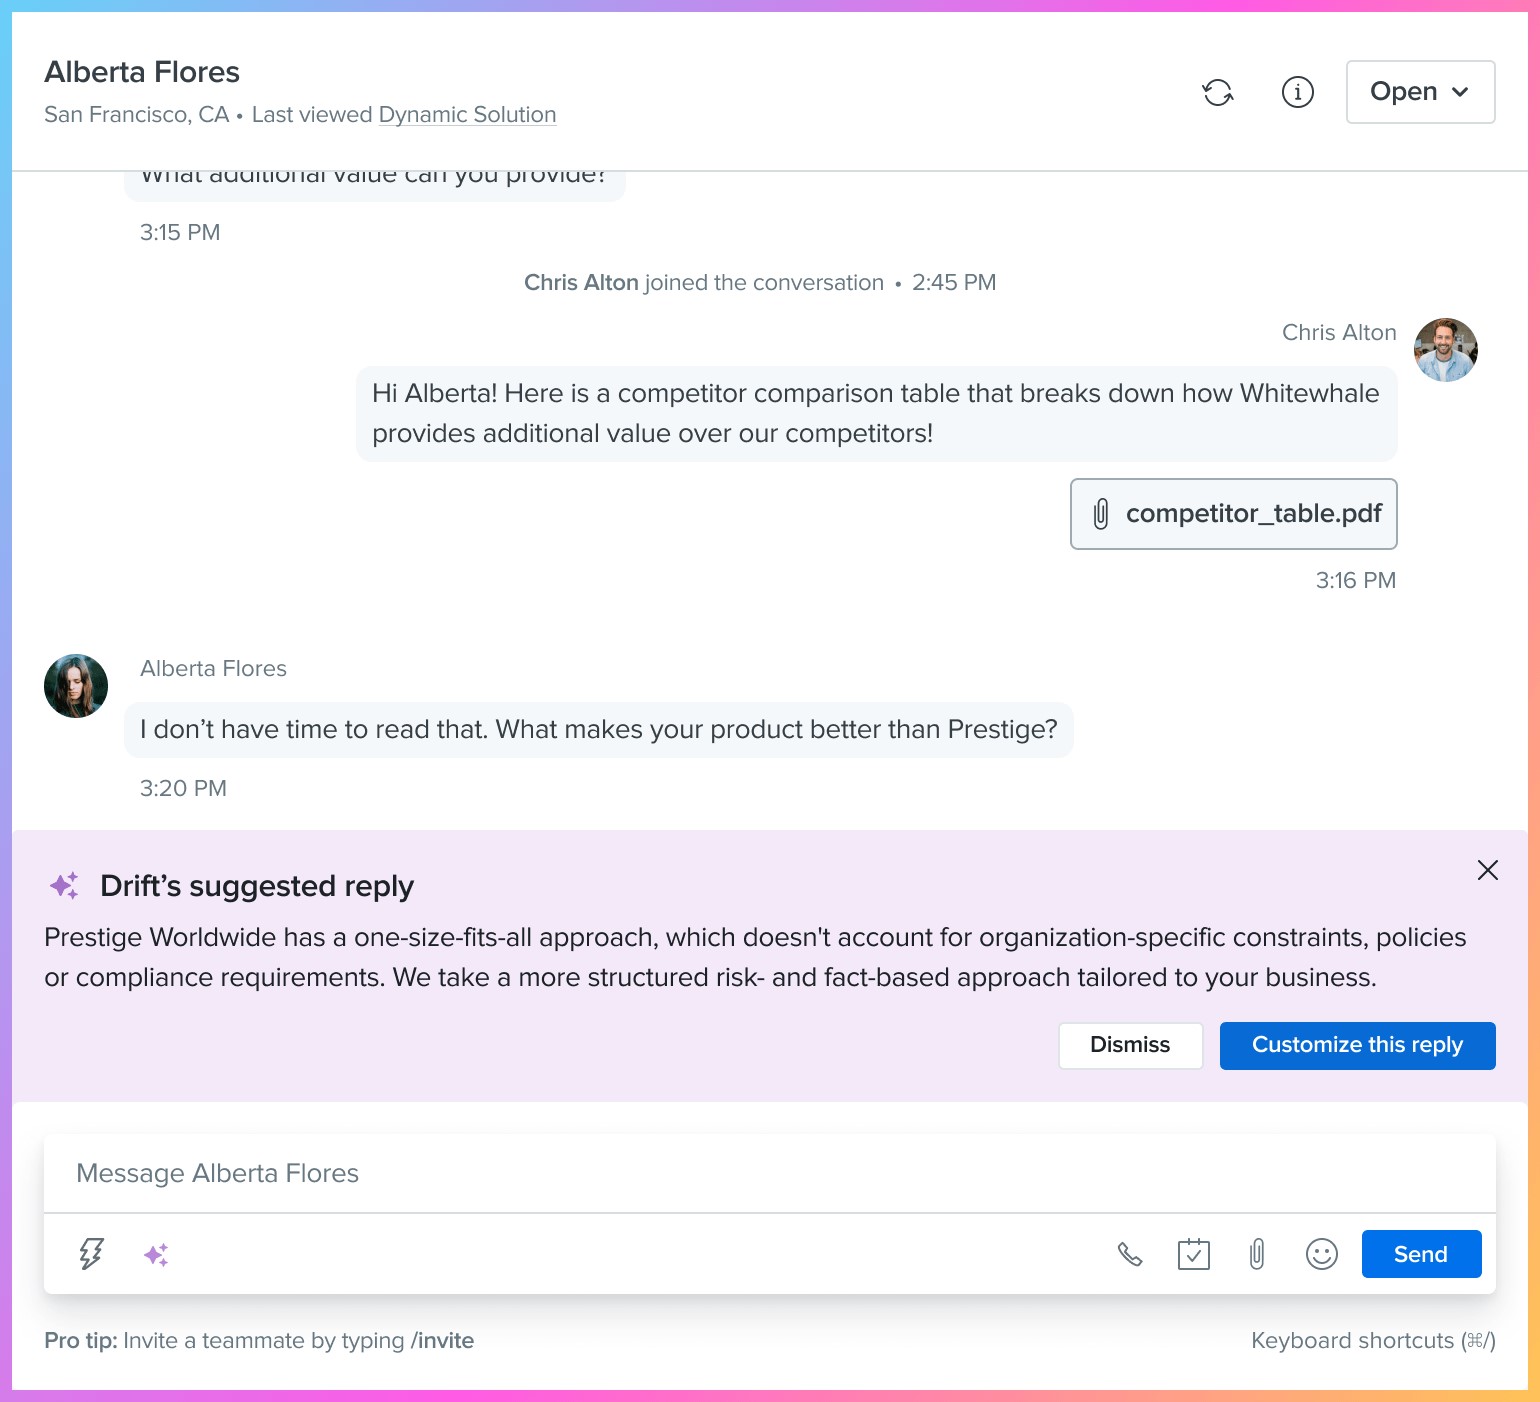The image size is (1540, 1402).
Task: Send the message
Action: pos(1421,1253)
